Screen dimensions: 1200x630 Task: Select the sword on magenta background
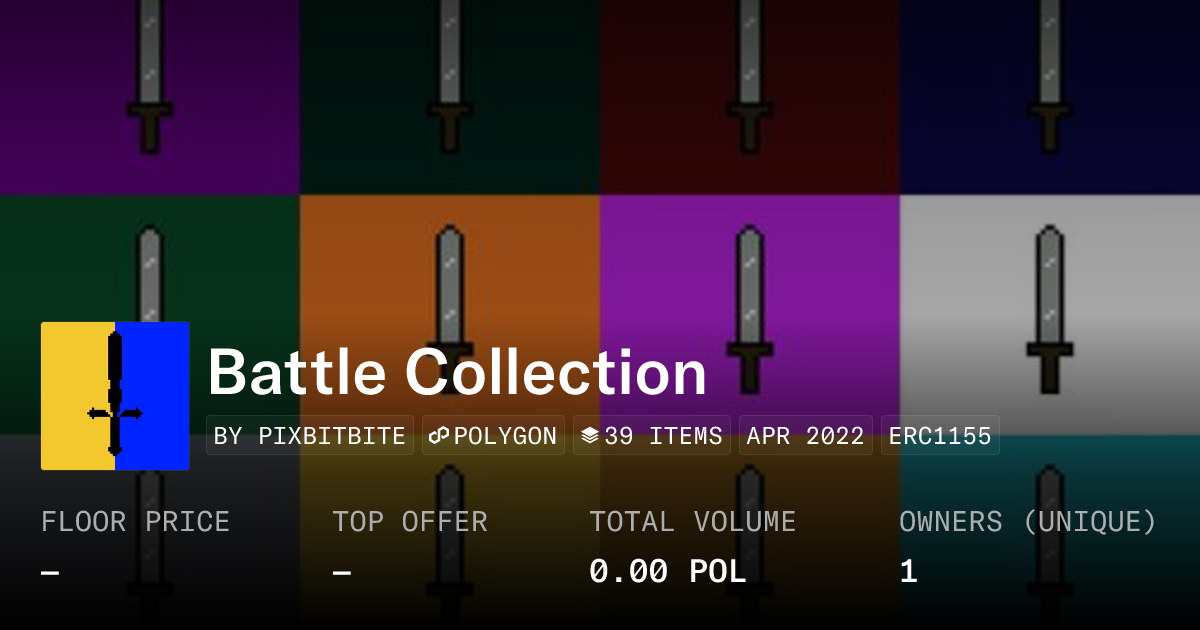pyautogui.click(x=750, y=309)
